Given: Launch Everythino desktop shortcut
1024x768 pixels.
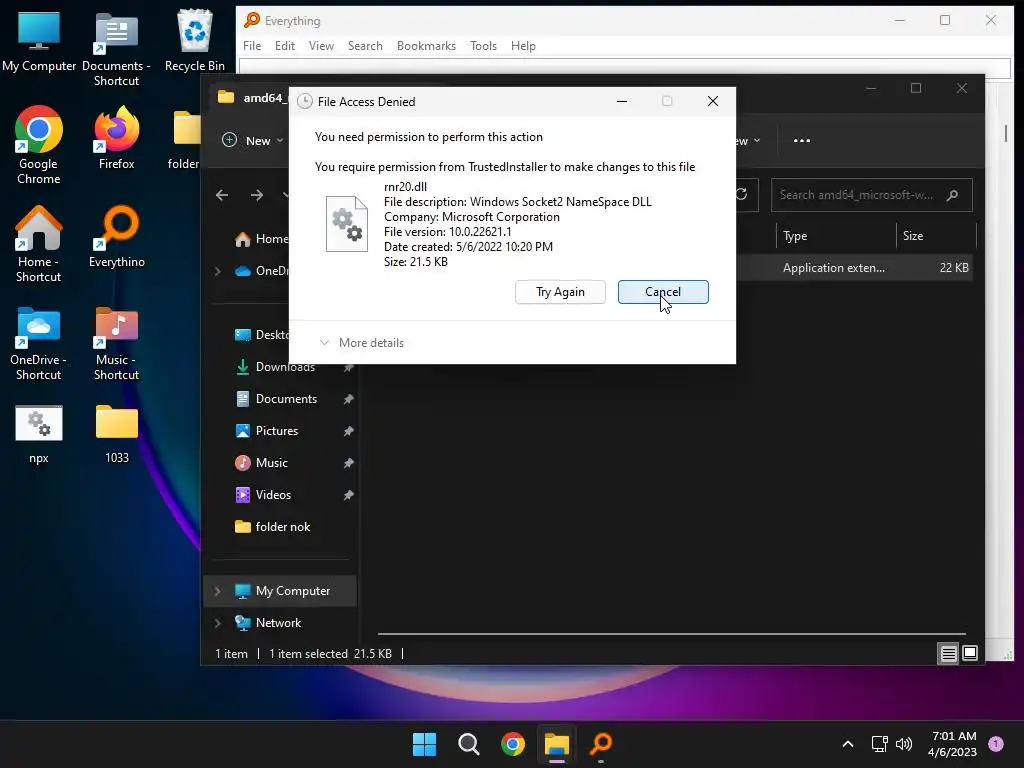Looking at the screenshot, I should [116, 236].
